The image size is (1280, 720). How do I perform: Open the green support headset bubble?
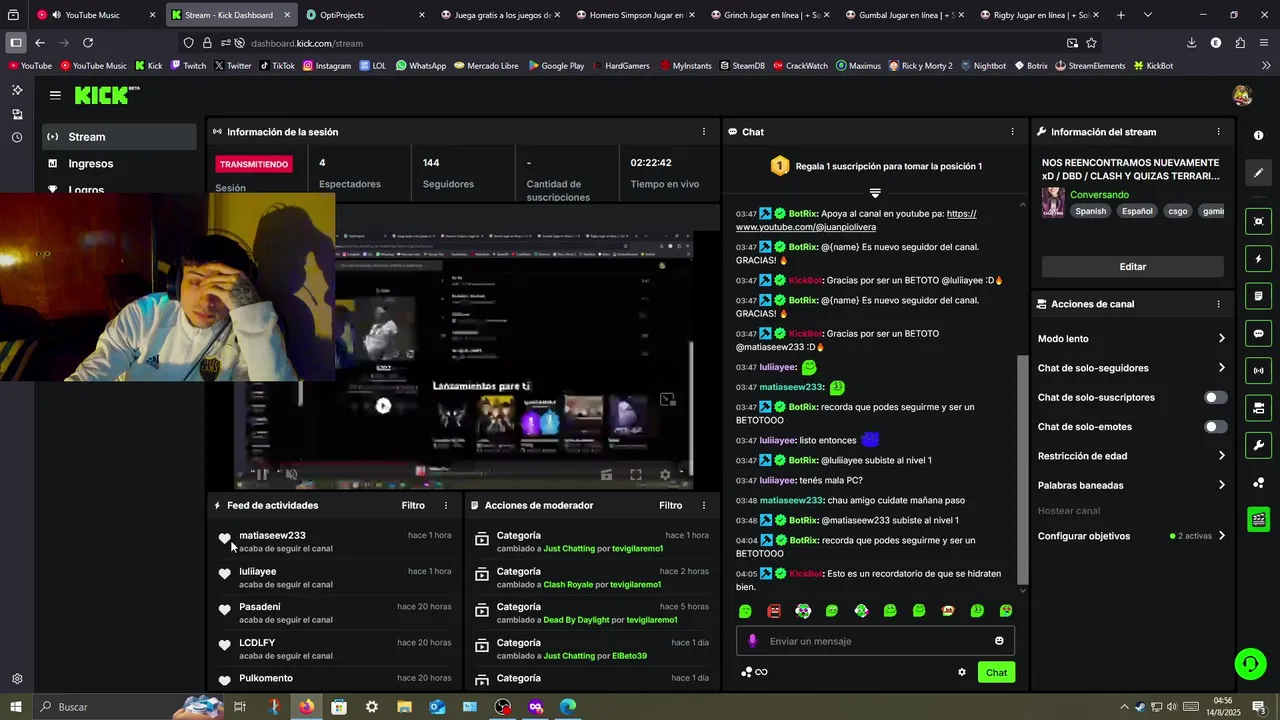(x=1249, y=663)
